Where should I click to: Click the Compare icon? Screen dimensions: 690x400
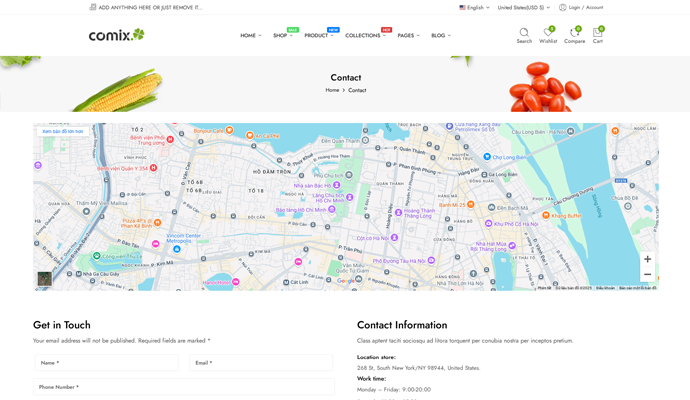[574, 33]
